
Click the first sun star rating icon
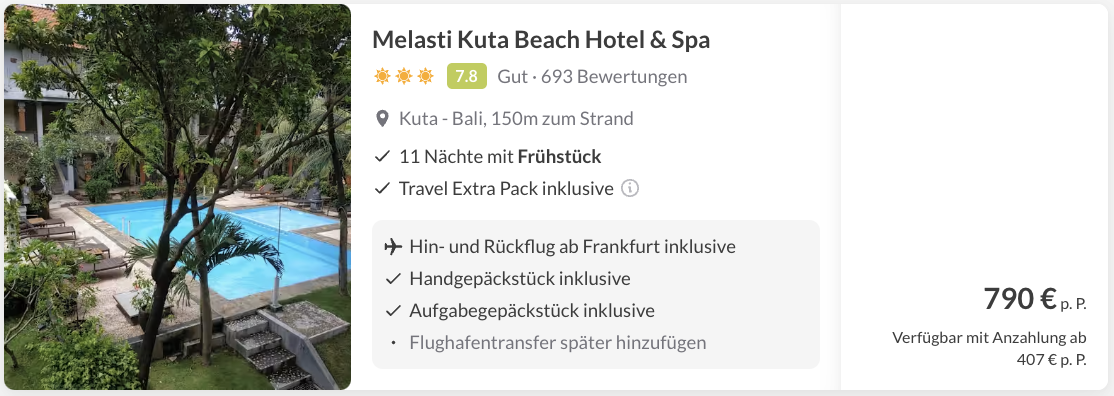[382, 76]
